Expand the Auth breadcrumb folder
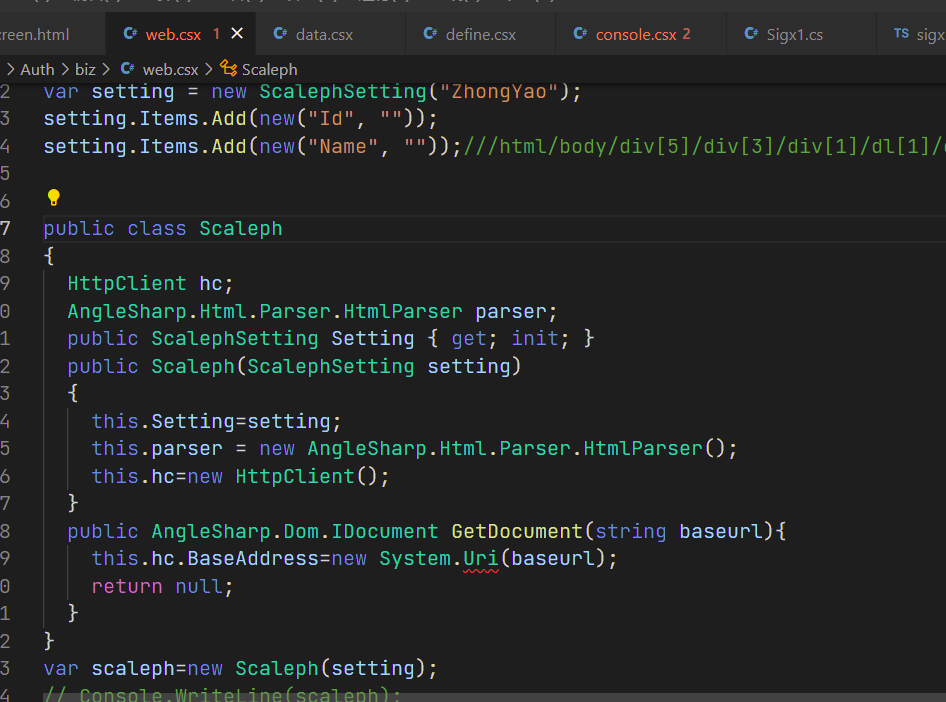946x702 pixels. point(37,69)
